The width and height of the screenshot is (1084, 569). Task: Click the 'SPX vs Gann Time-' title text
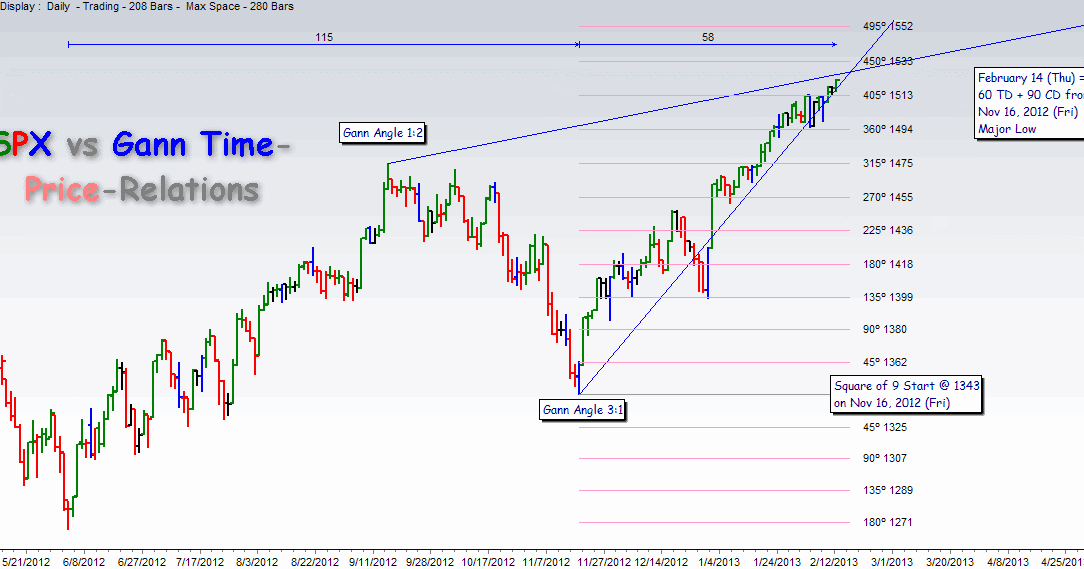(x=144, y=144)
